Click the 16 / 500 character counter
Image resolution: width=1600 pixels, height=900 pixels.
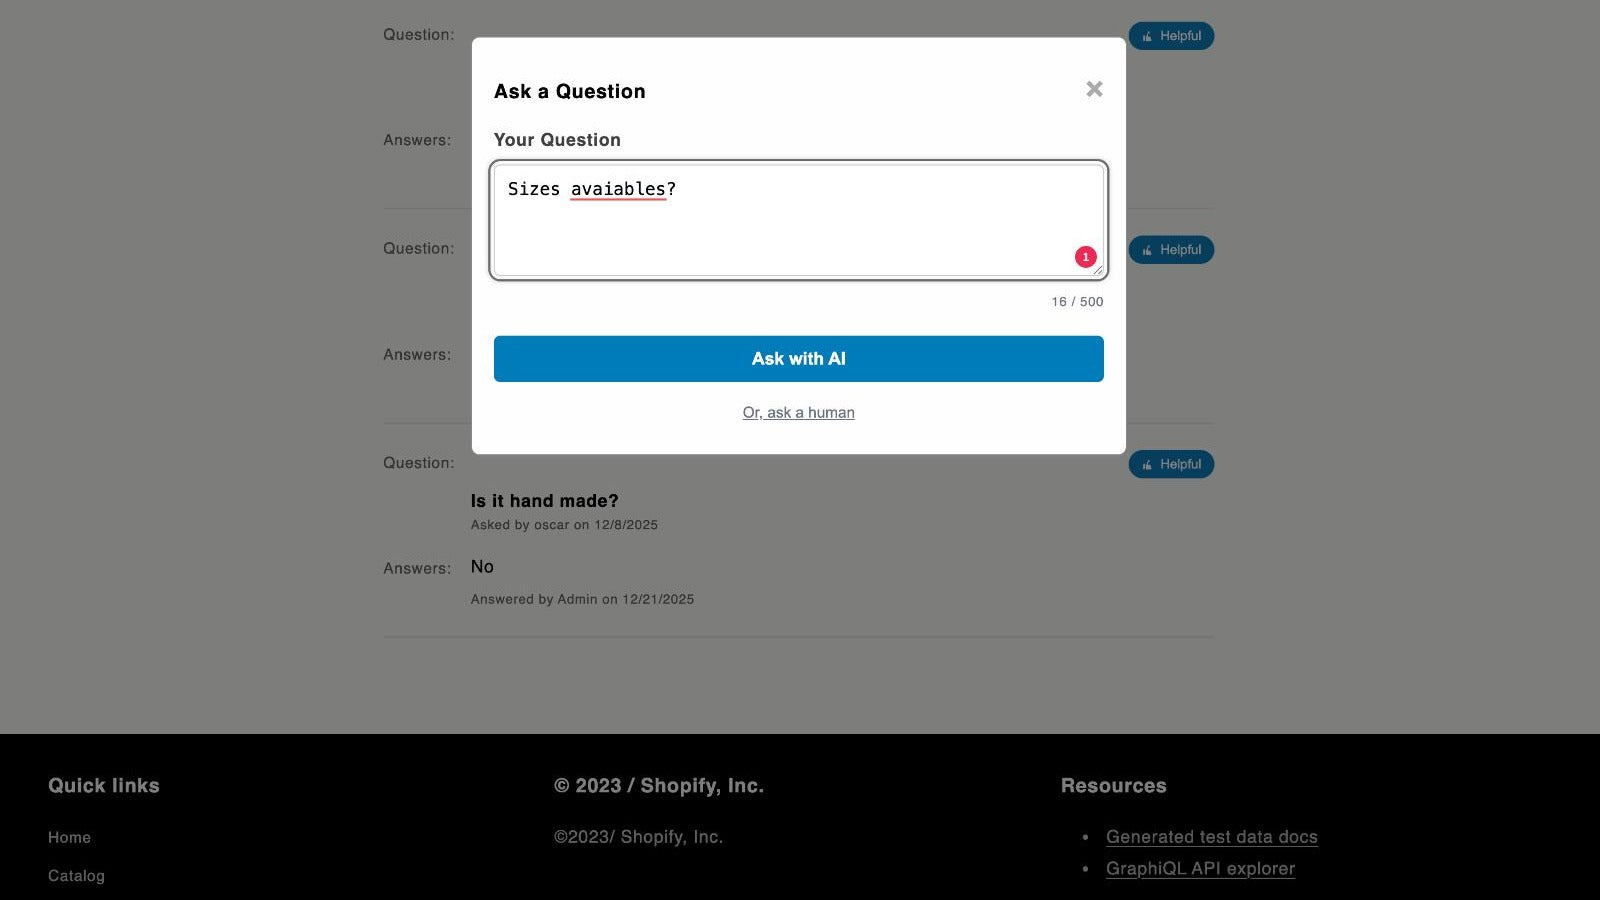click(x=1076, y=301)
